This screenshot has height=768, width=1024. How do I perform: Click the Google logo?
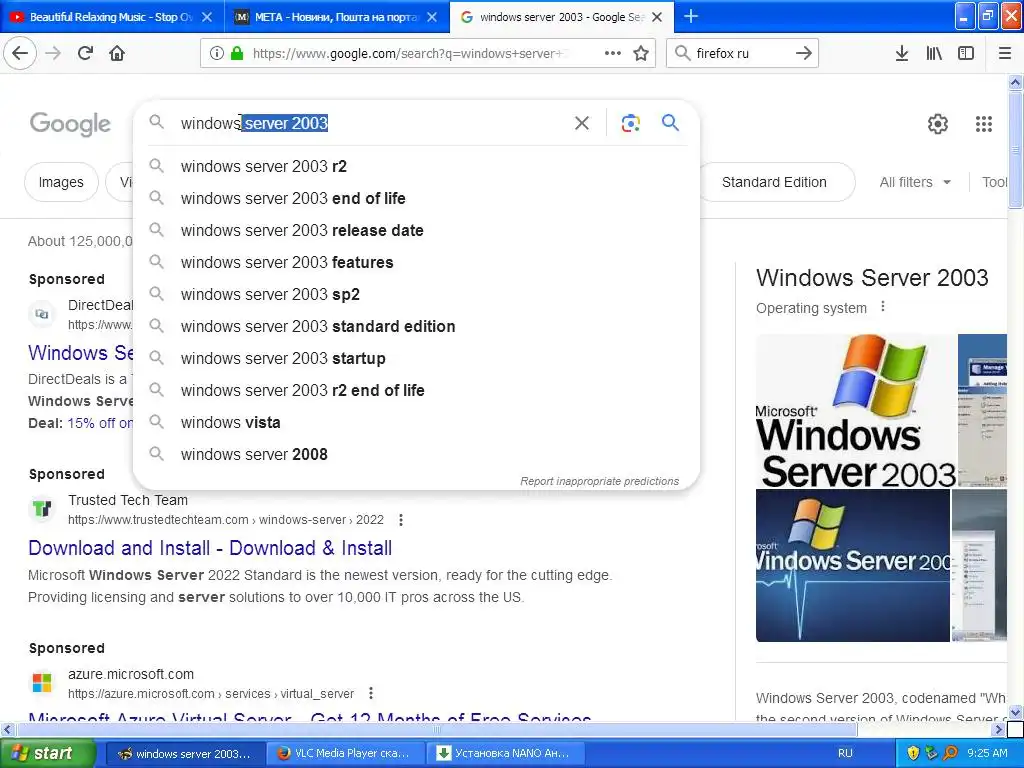click(71, 123)
